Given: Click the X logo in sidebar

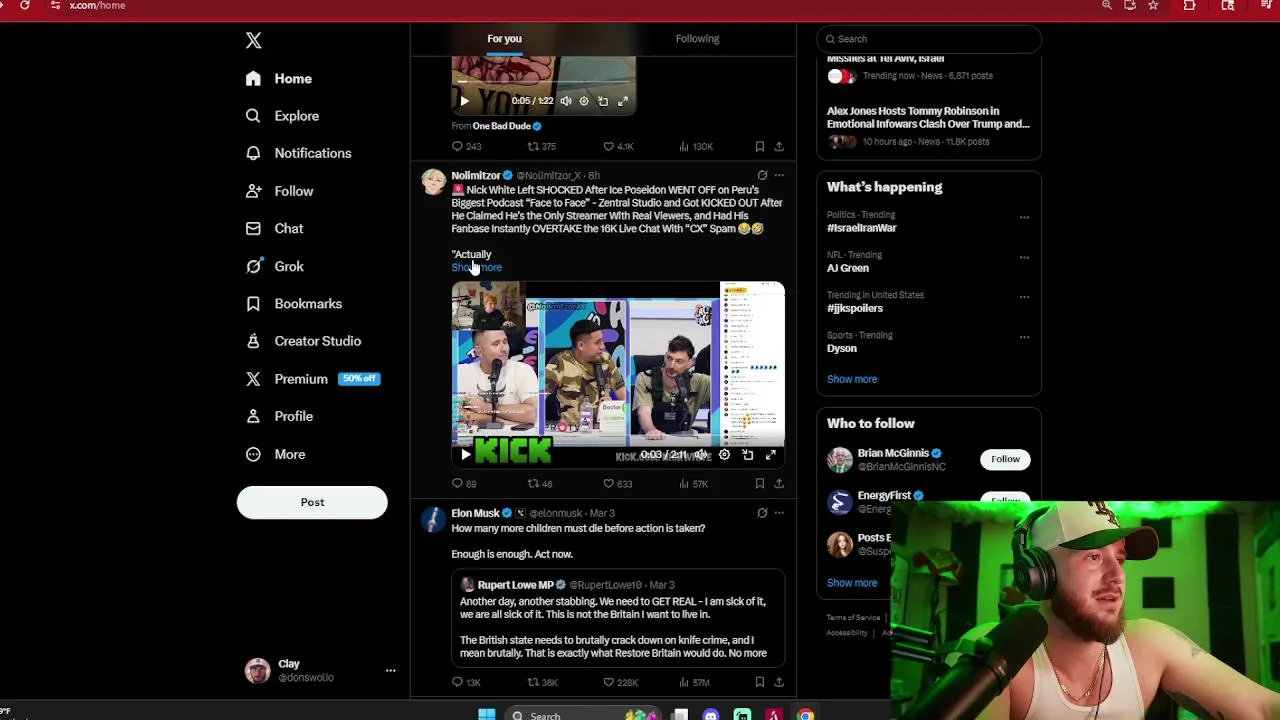Looking at the screenshot, I should point(253,40).
